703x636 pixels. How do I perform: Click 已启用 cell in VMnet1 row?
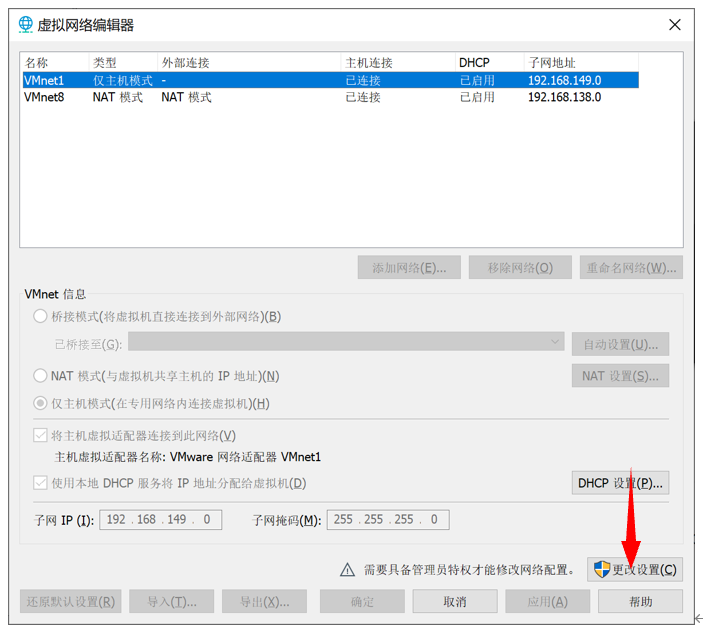coord(477,81)
